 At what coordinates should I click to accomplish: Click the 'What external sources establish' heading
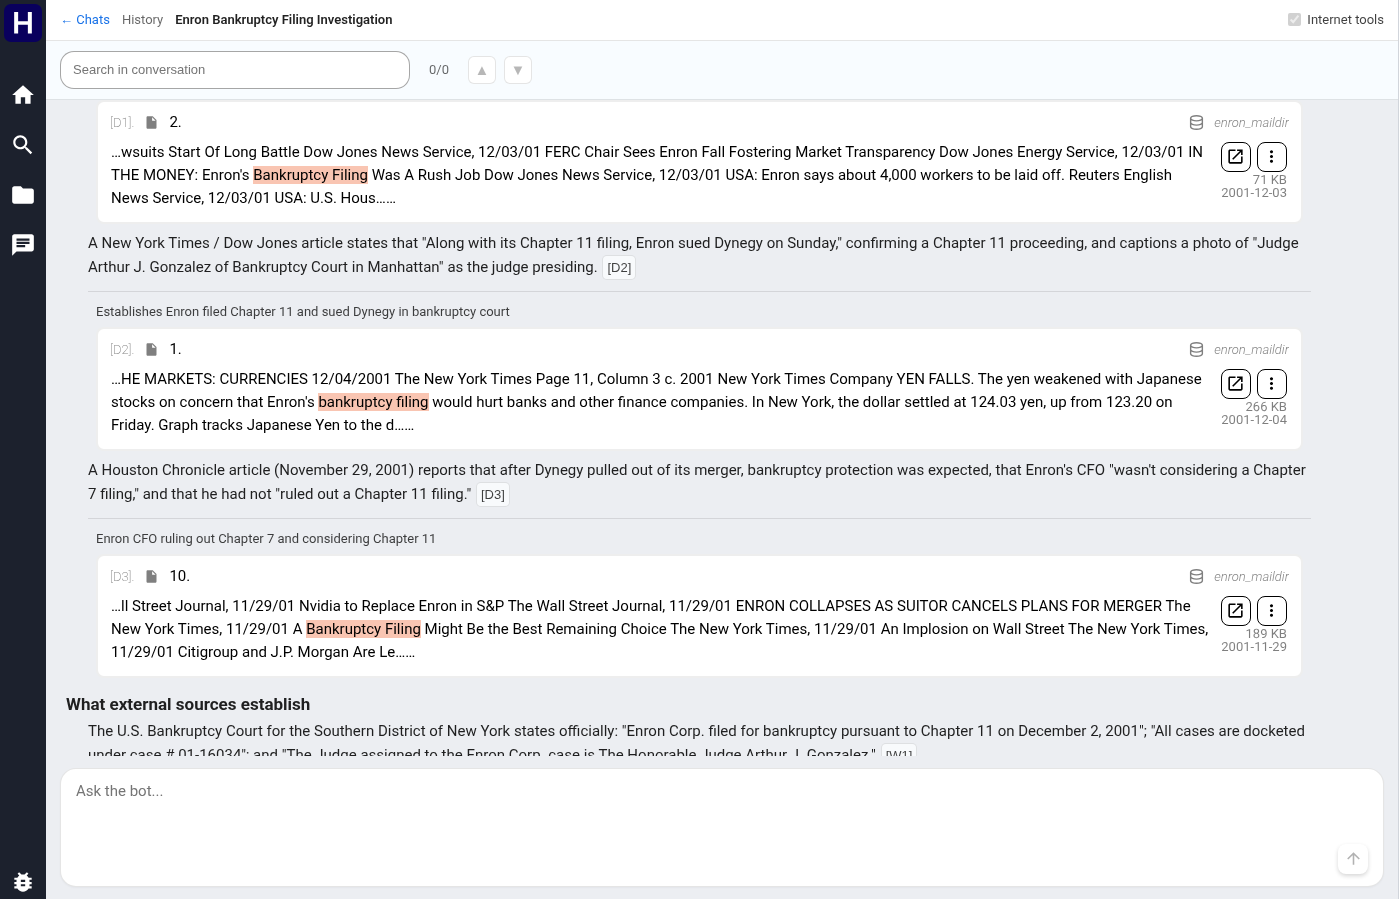coord(188,705)
